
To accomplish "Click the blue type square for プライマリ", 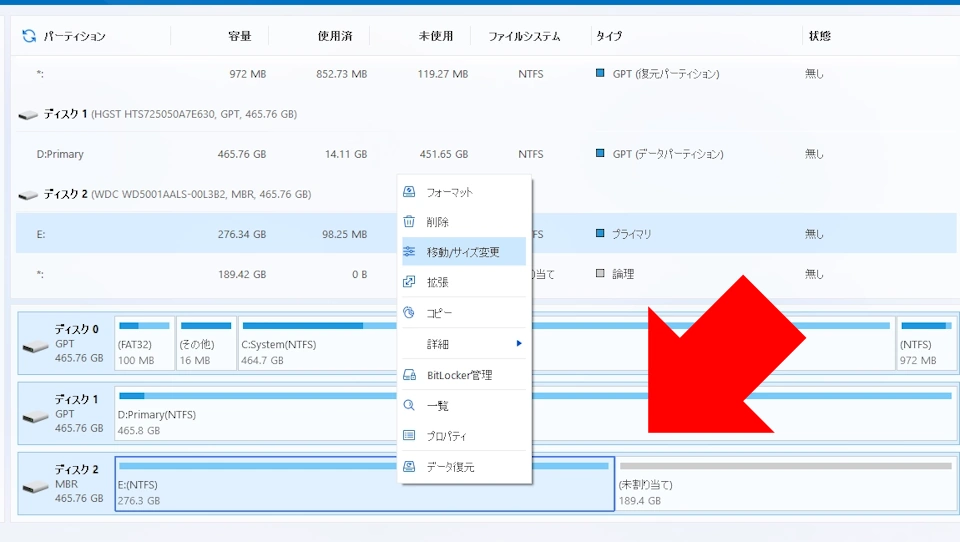I will (x=600, y=233).
